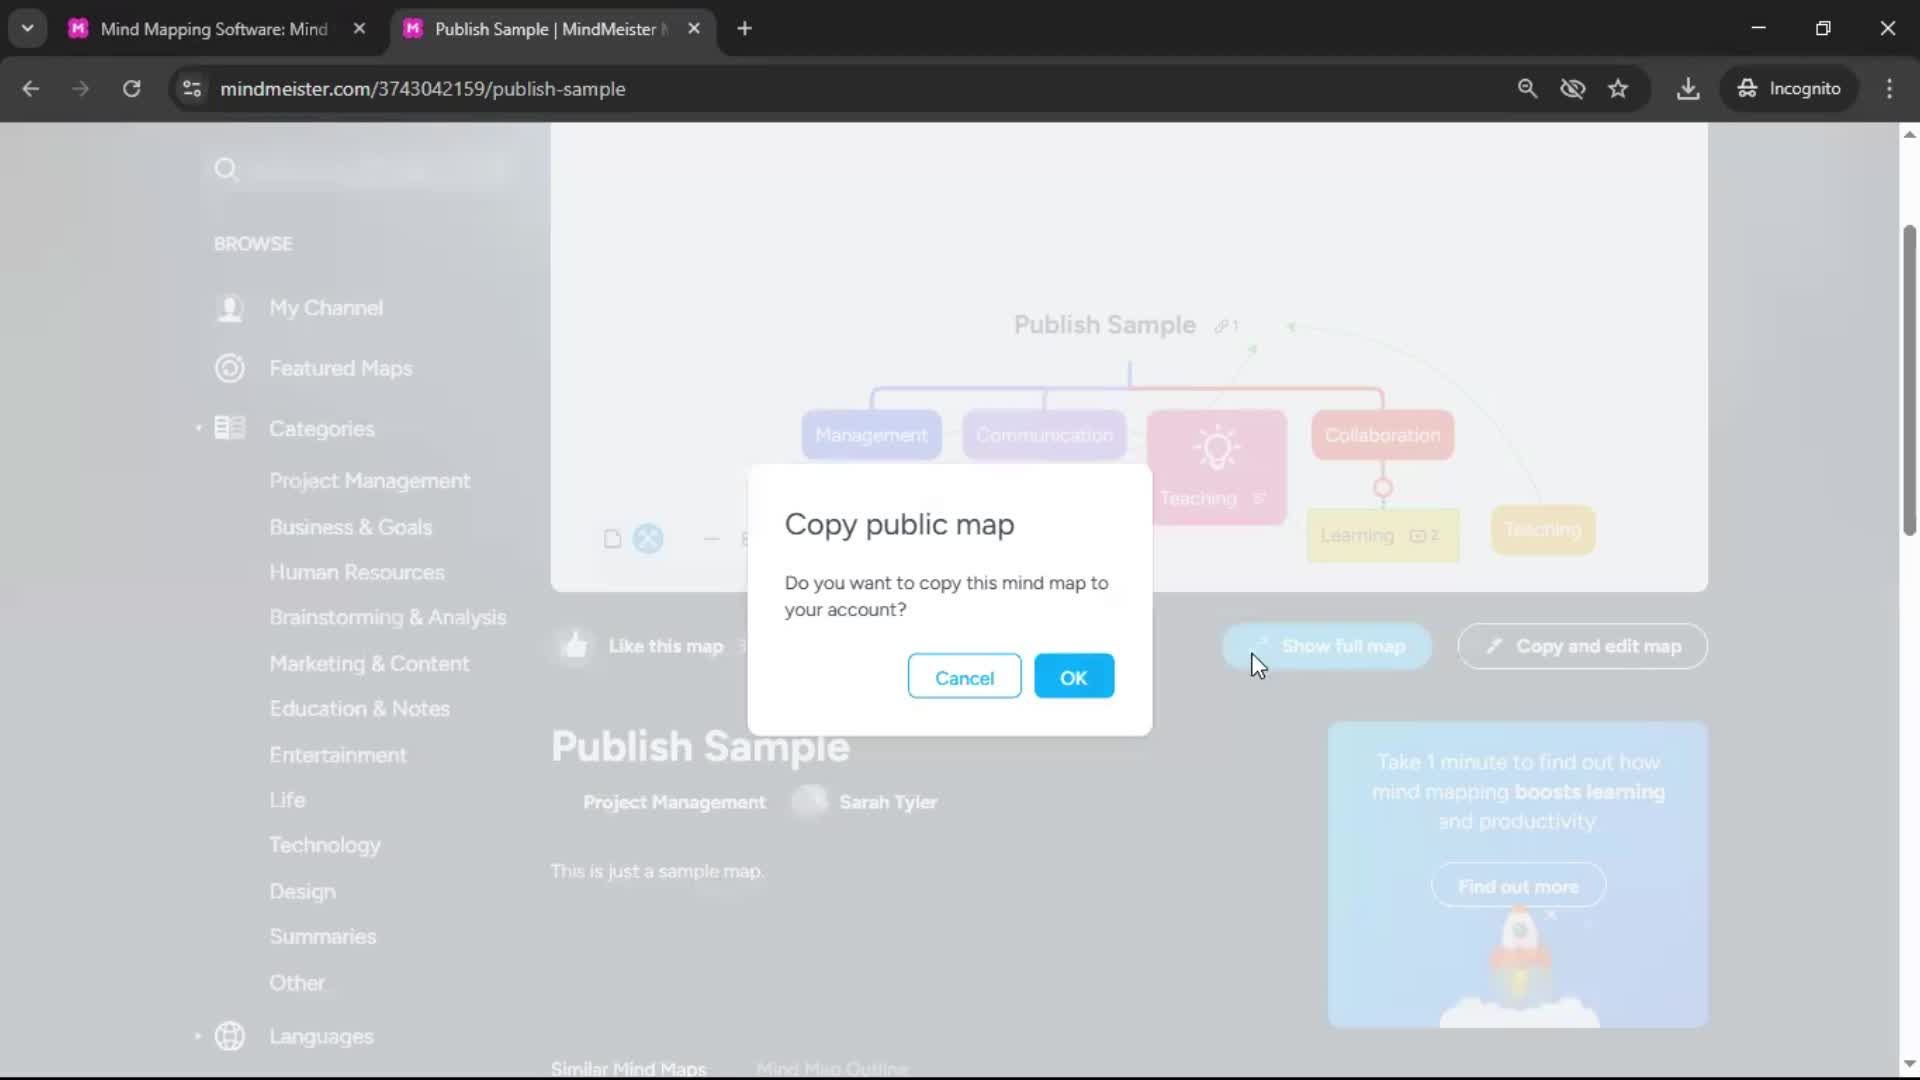Open the tab search dropdown arrow
Image resolution: width=1920 pixels, height=1080 pixels.
(28, 29)
